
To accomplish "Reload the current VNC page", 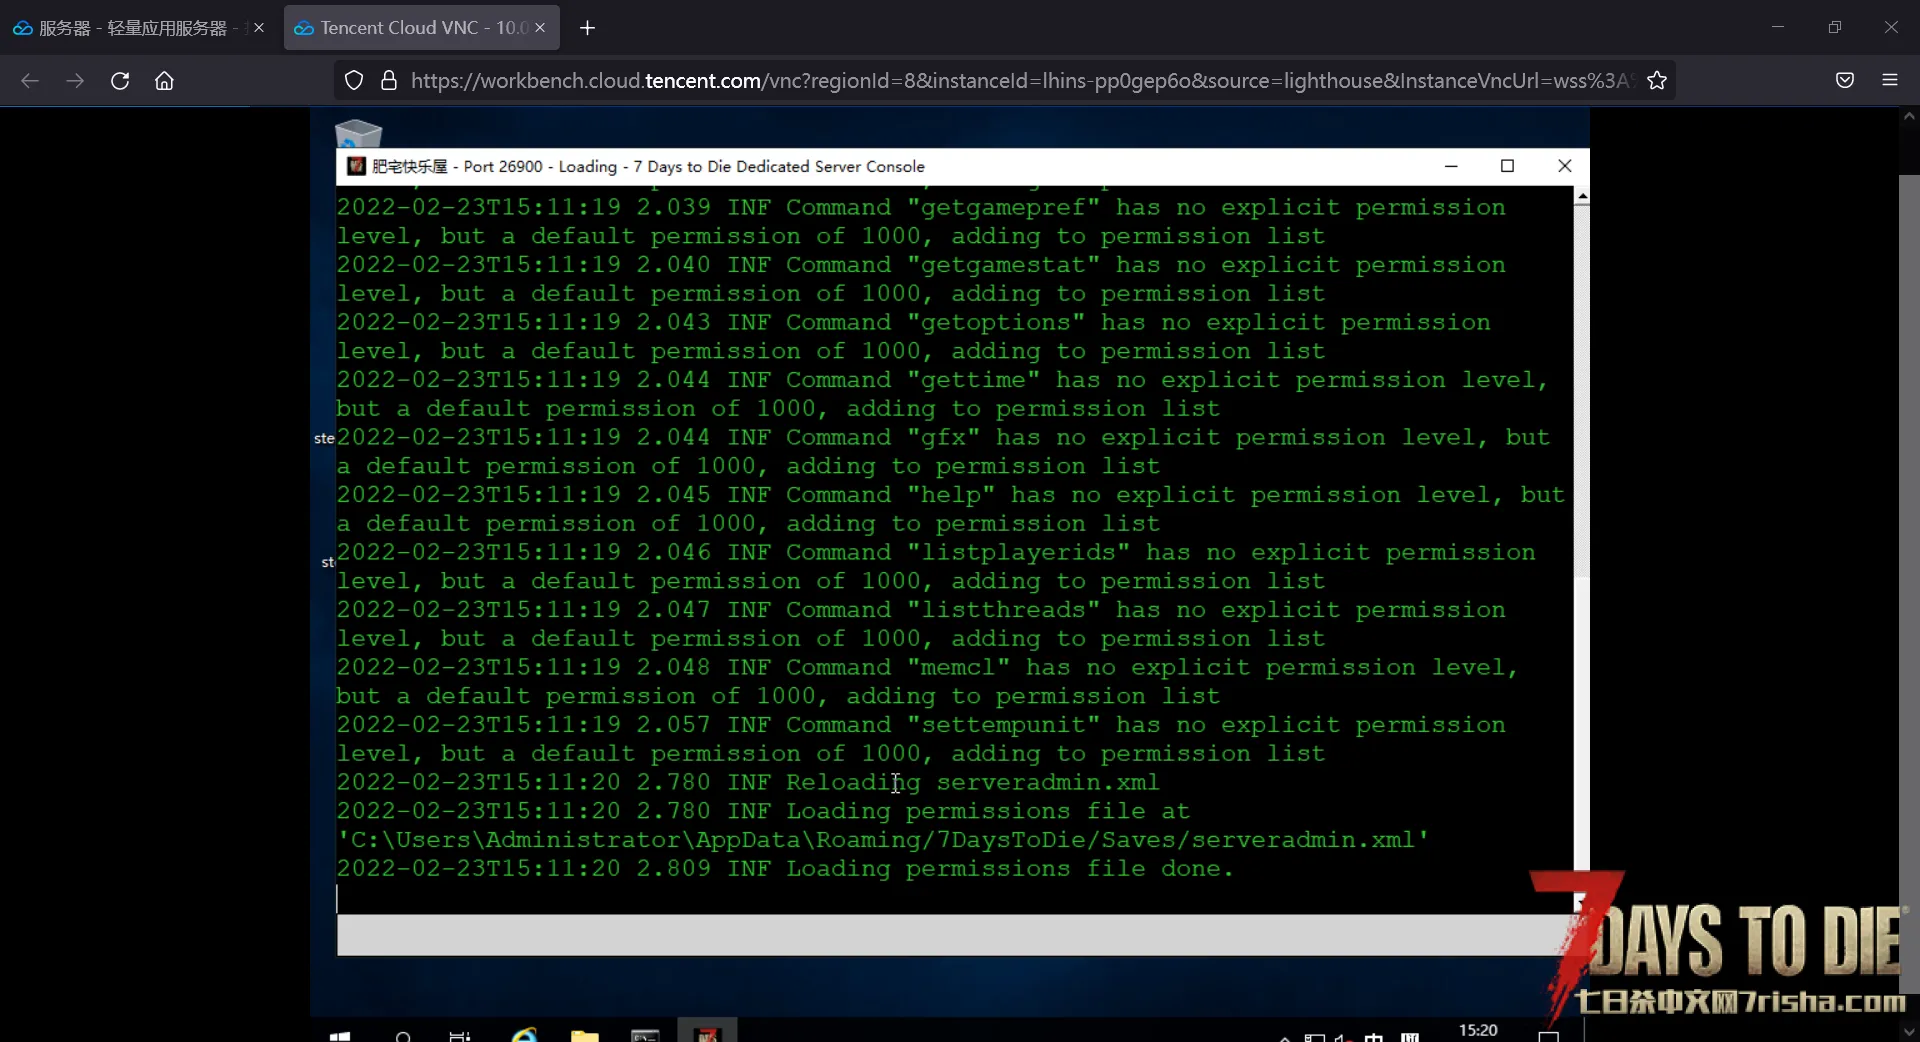I will click(120, 81).
